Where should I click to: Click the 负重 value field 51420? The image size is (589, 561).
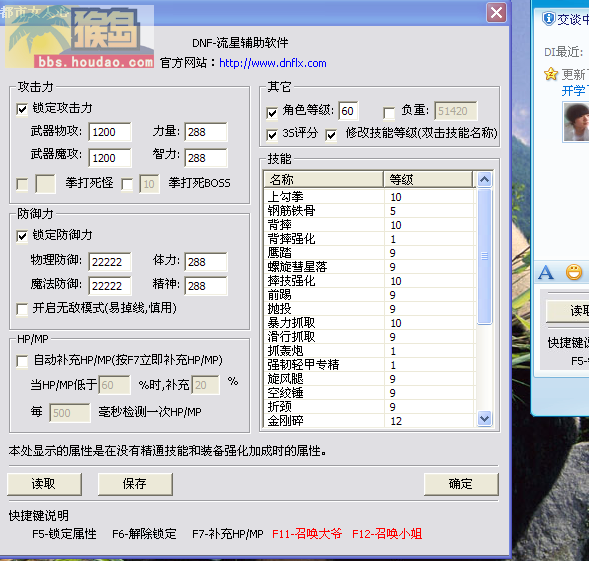tap(456, 111)
